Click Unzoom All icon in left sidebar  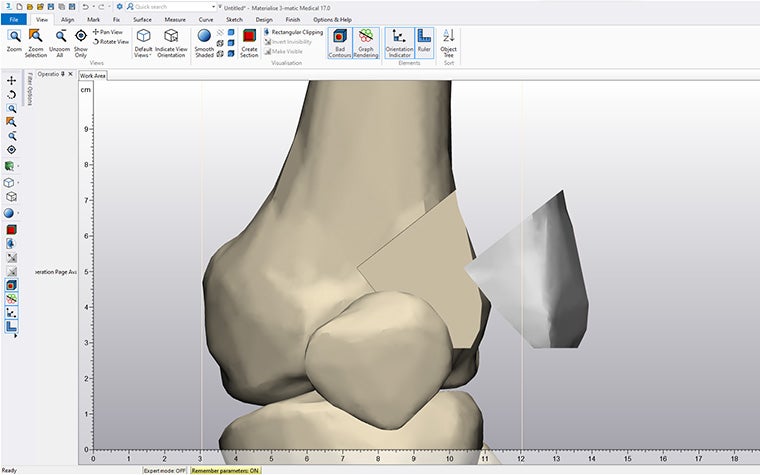point(12,136)
